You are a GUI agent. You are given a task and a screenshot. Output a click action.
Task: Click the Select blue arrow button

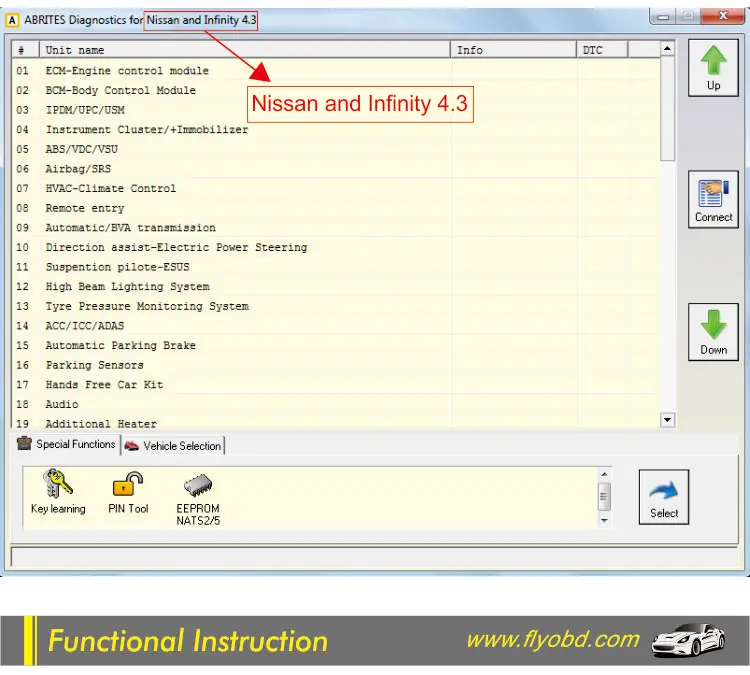pos(664,497)
